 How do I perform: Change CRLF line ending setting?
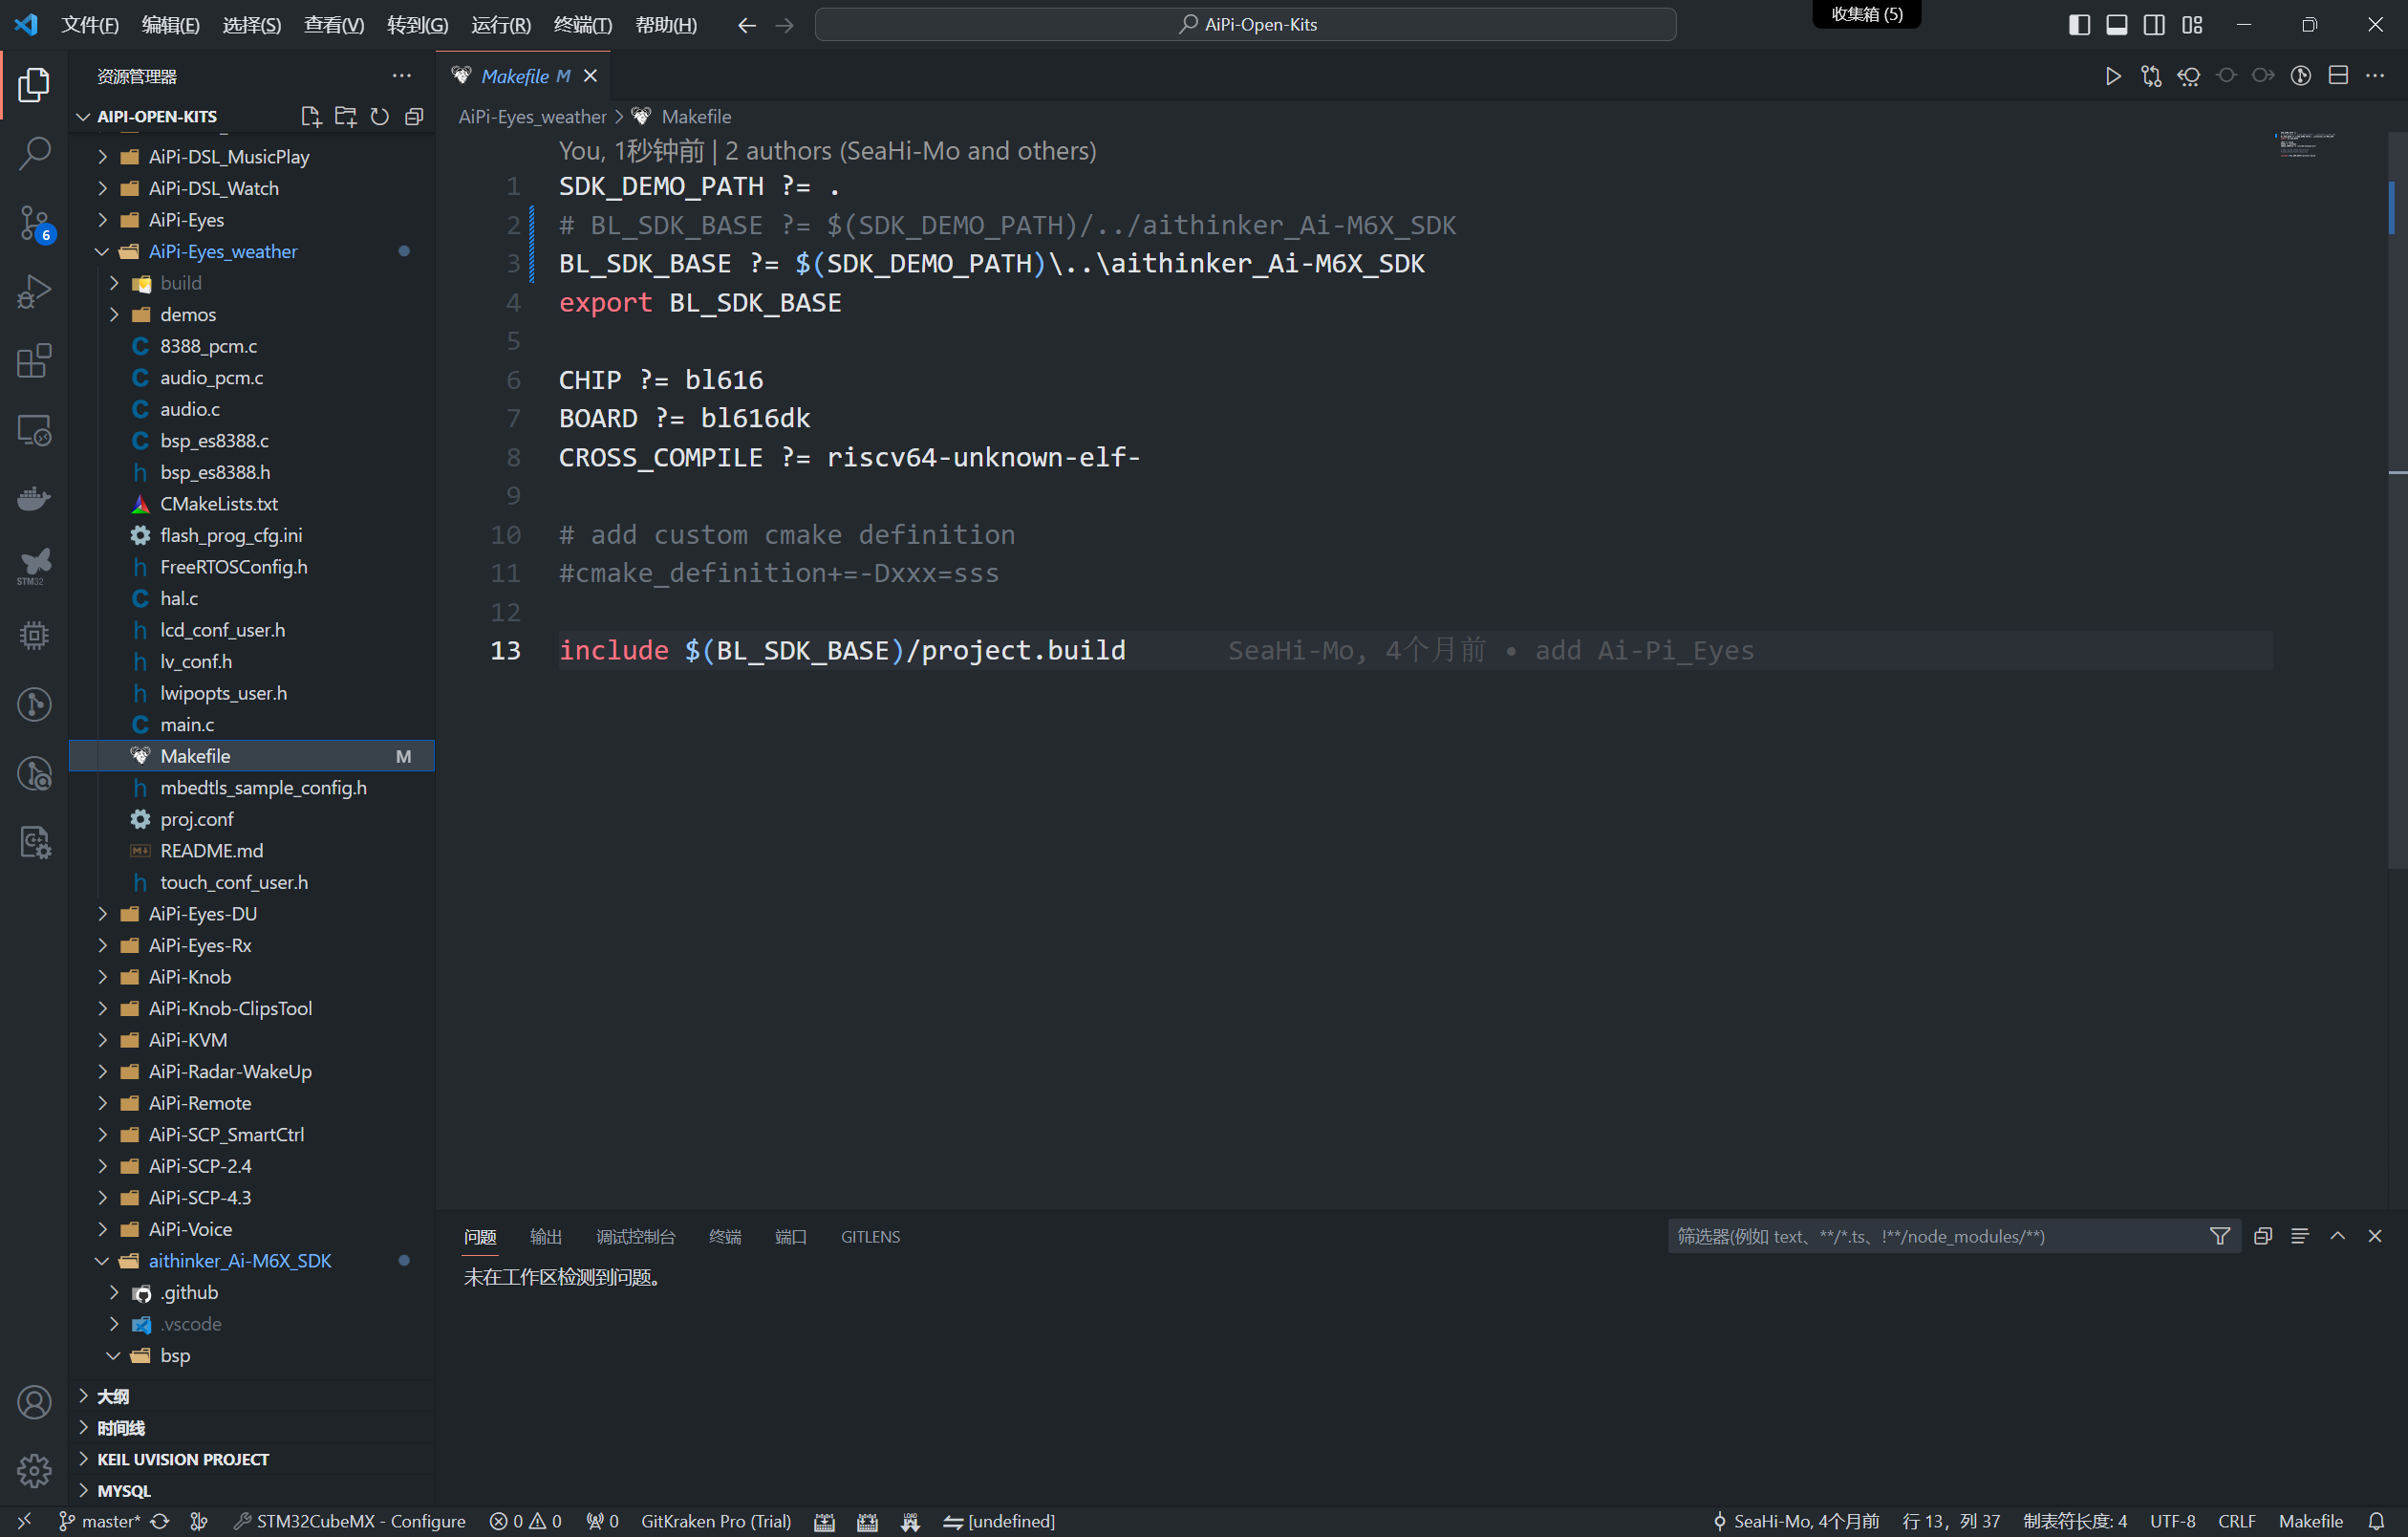(2237, 1521)
